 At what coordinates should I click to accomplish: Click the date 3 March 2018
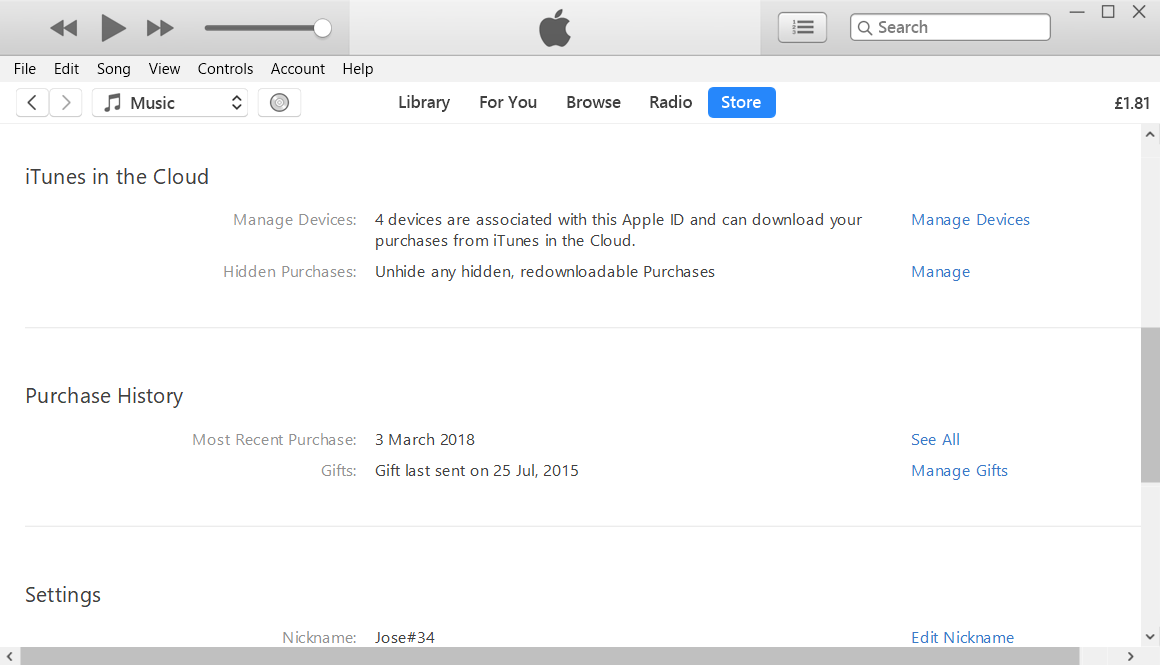[425, 439]
